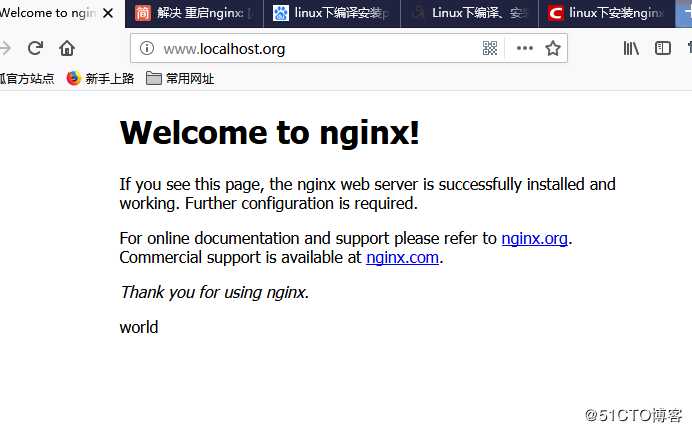Close the Welcome to nginx tab

pyautogui.click(x=108, y=13)
